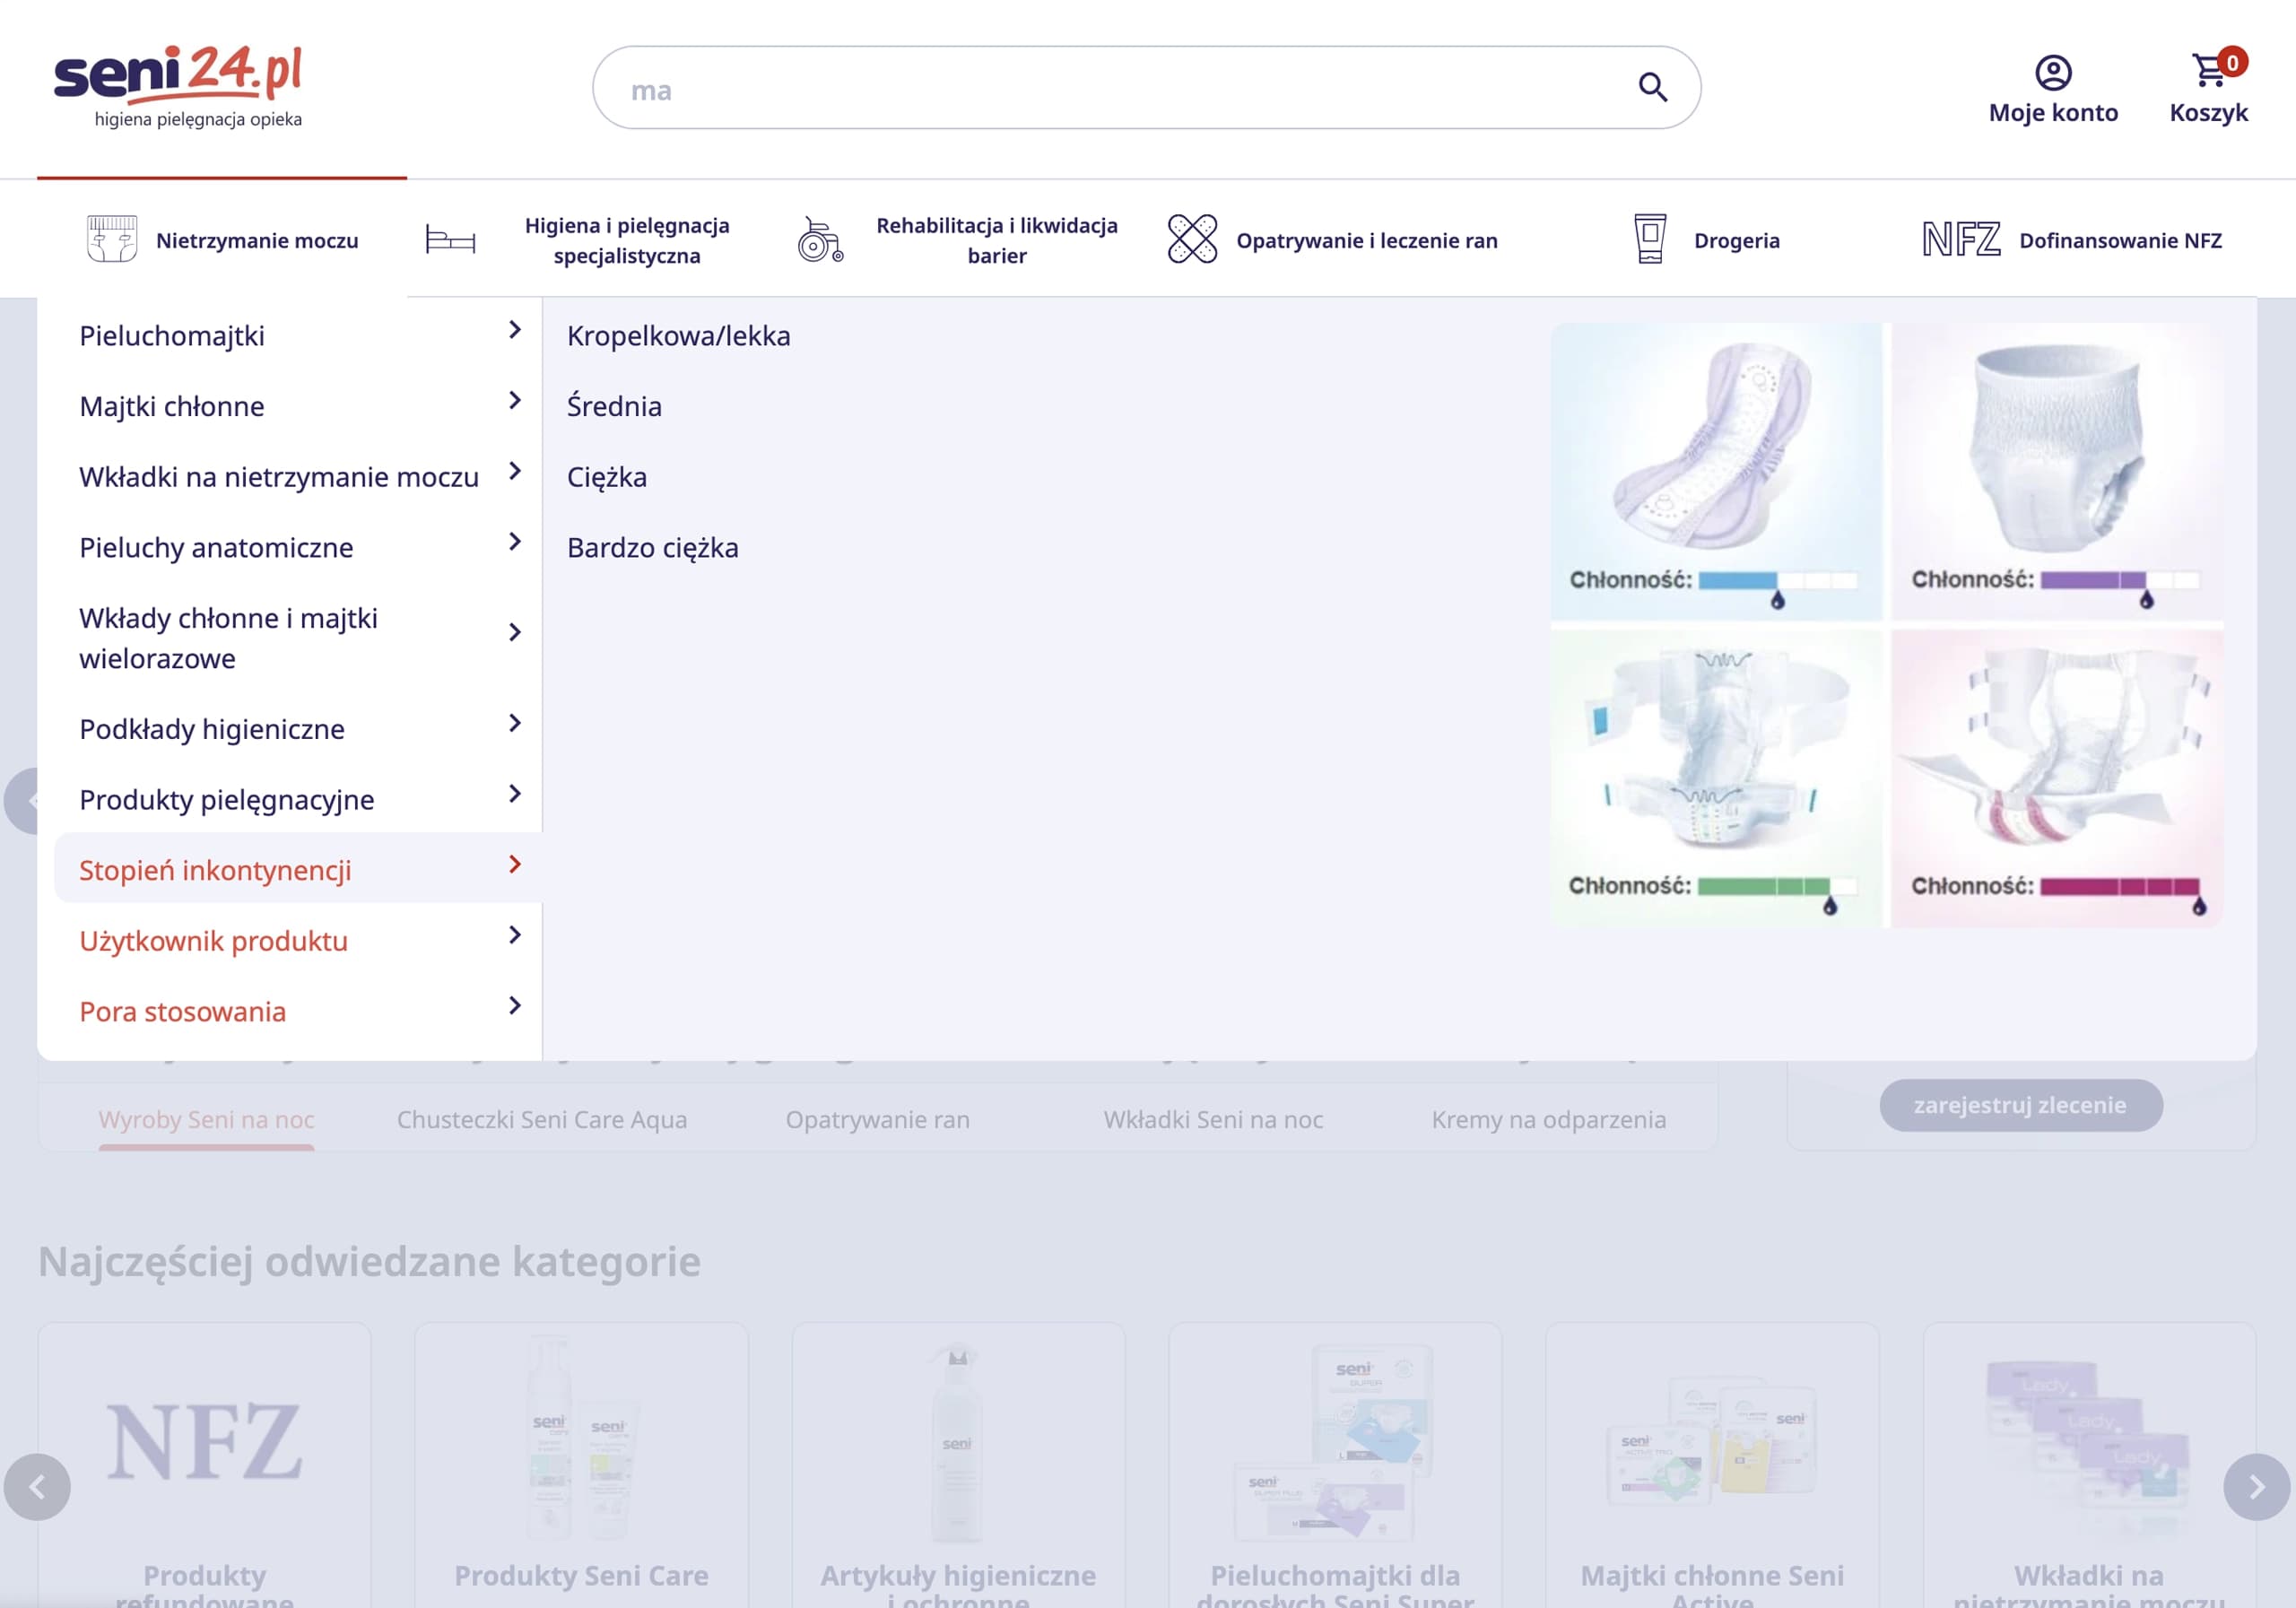Switch to Kremy na odparzenia tab

1549,1120
